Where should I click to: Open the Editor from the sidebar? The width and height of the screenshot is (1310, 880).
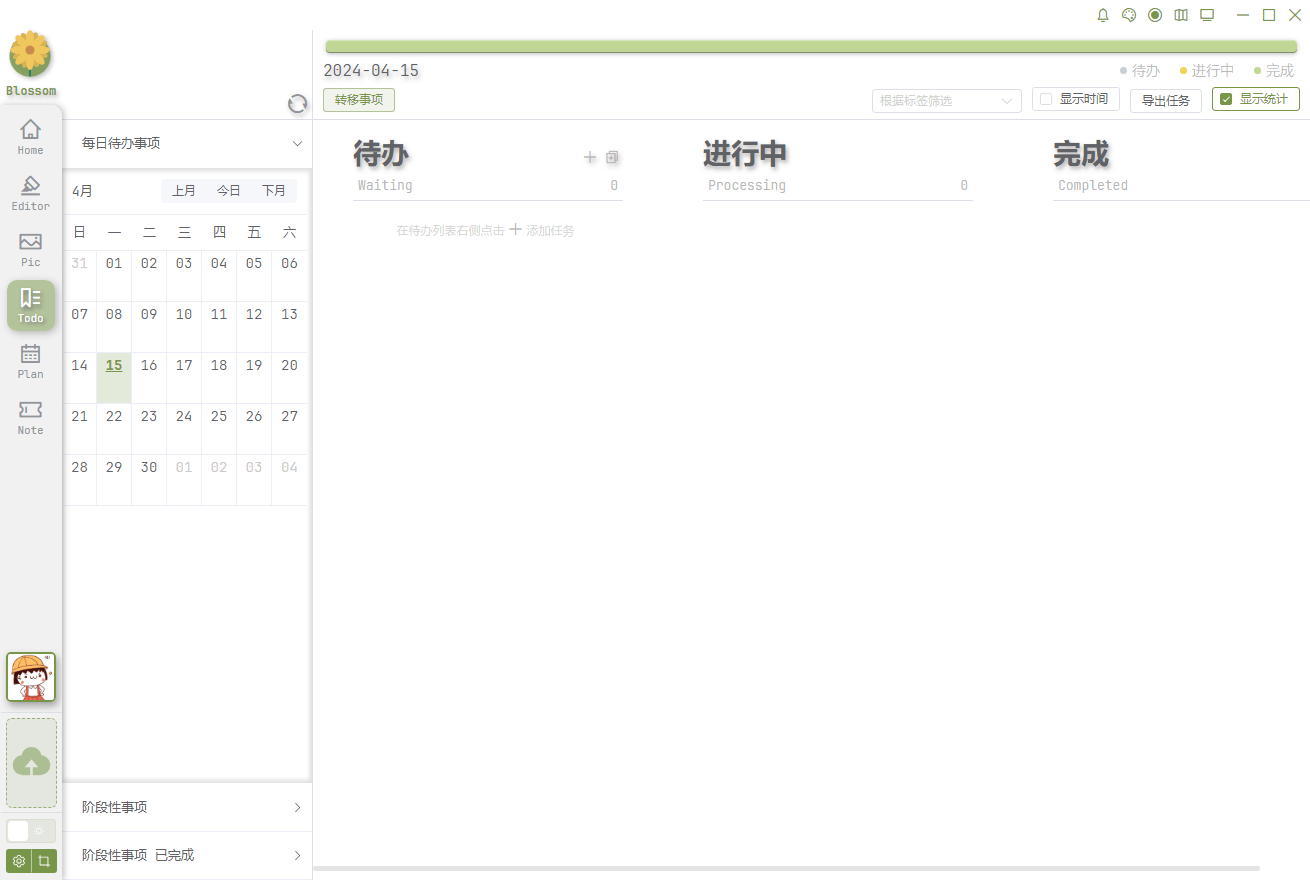pos(31,193)
